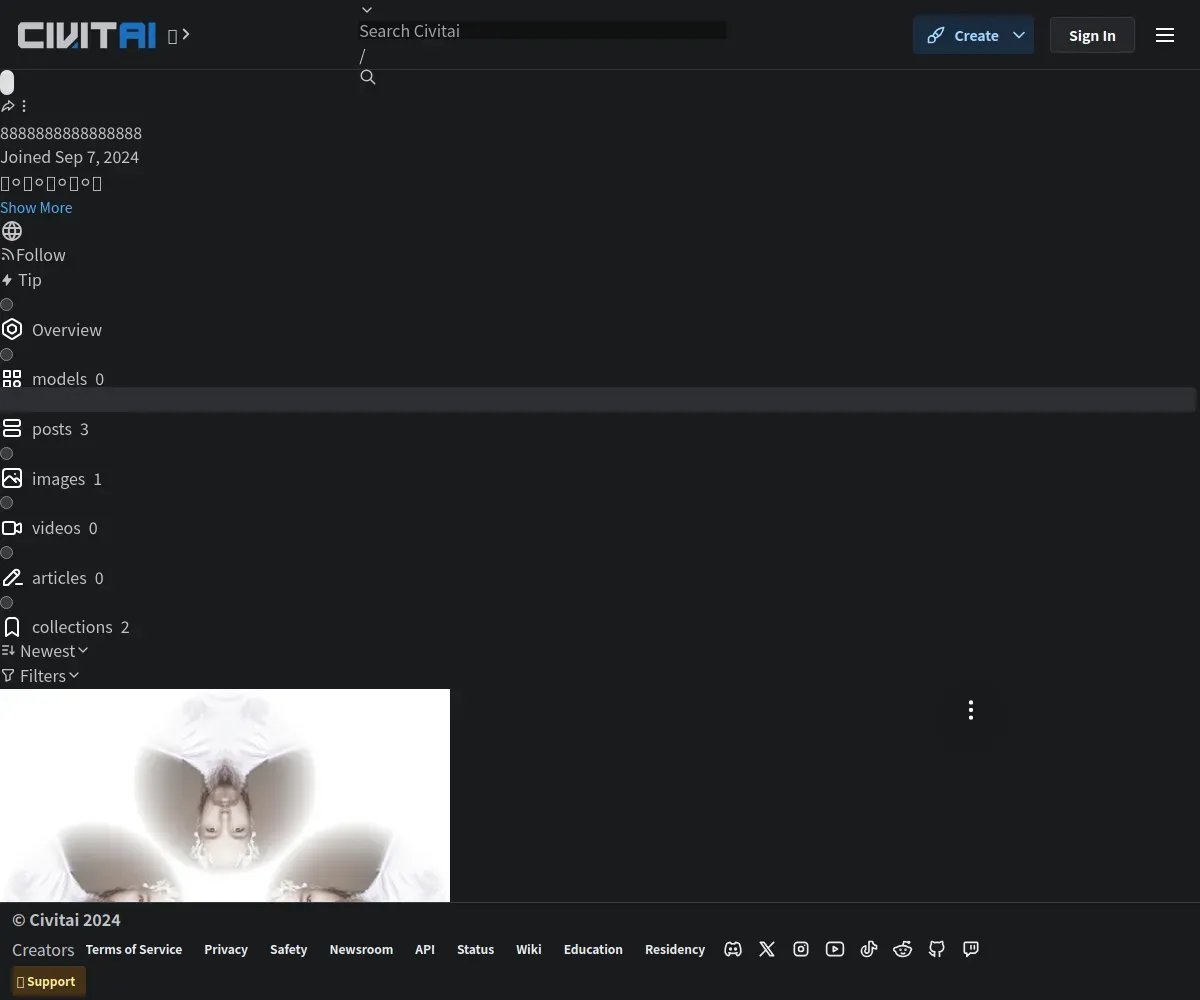Open the Residency footer link
Screen dimensions: 1200x1000
pos(675,949)
